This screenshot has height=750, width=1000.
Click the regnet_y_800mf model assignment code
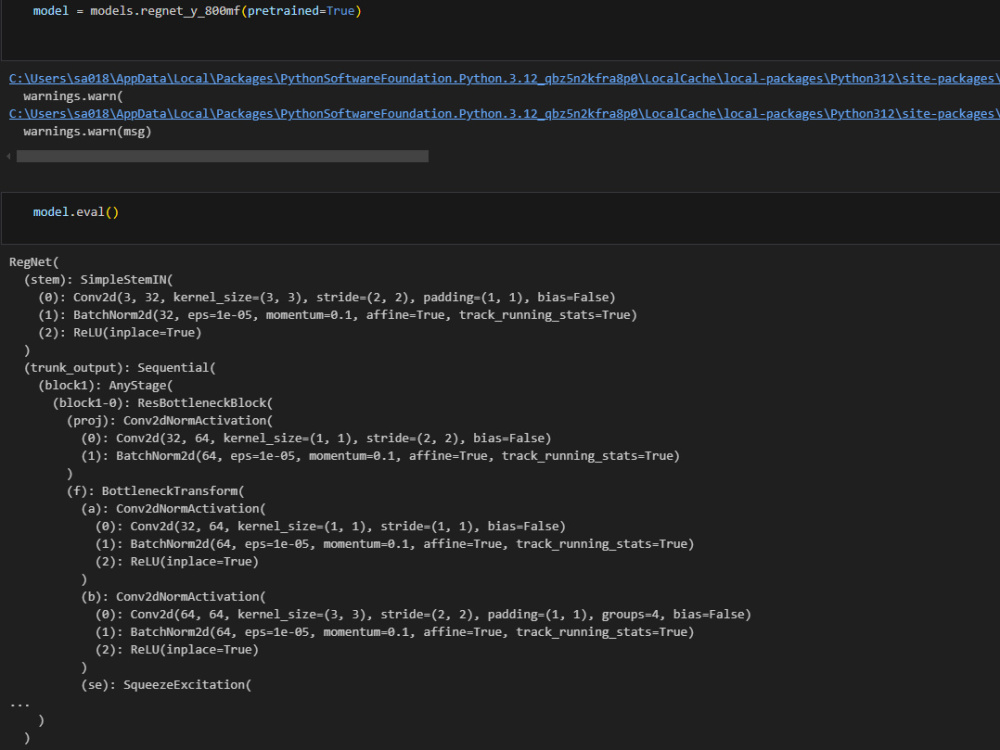[x=197, y=11]
